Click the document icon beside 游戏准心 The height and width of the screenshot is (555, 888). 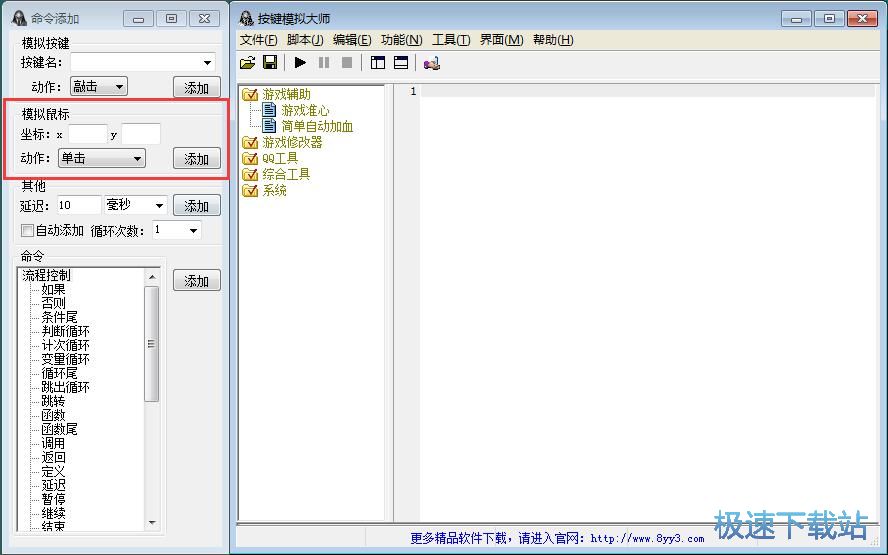270,110
